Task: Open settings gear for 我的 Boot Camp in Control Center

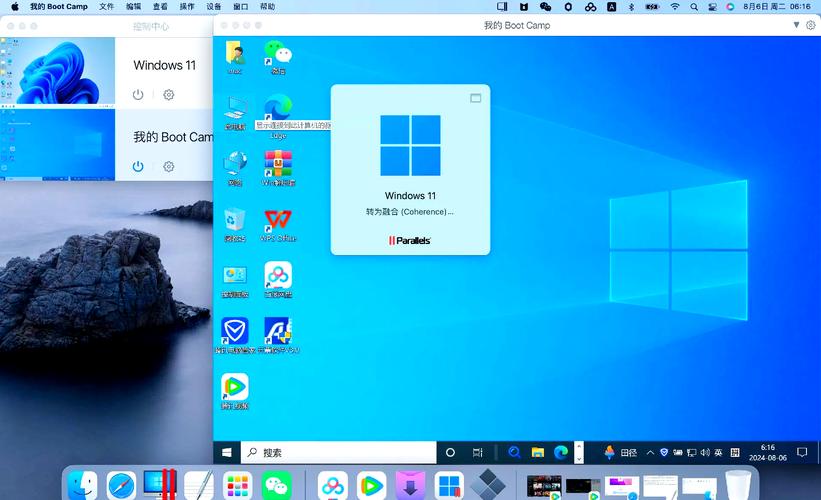Action: 169,166
